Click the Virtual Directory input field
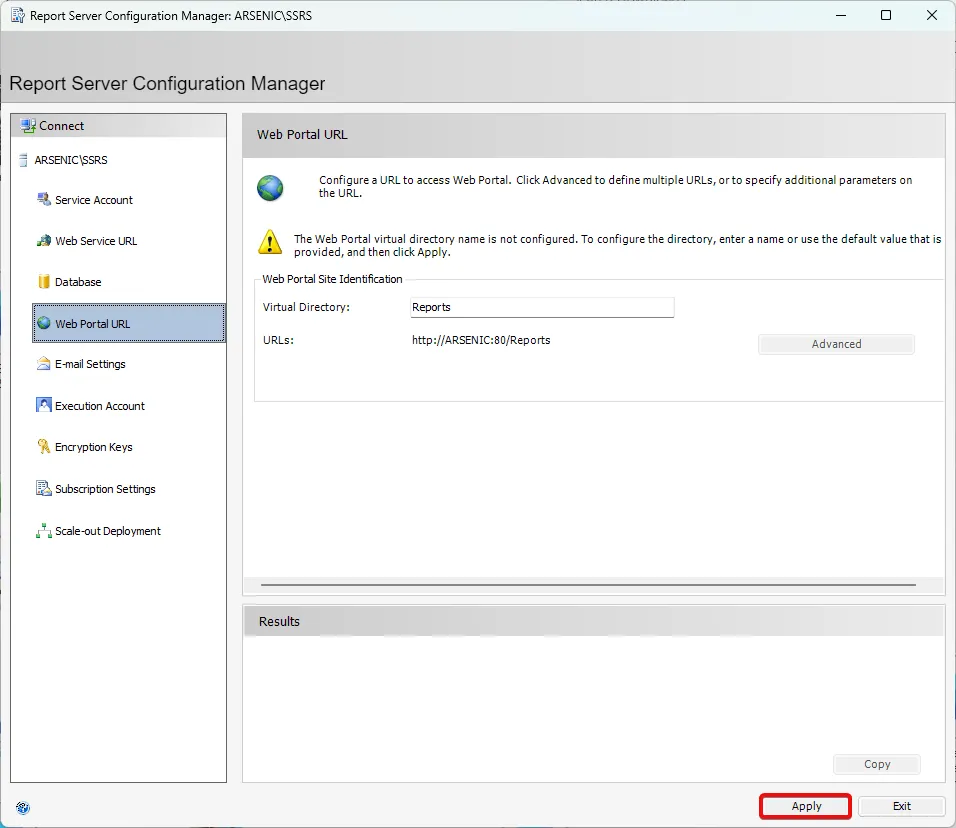956x828 pixels. coord(542,307)
